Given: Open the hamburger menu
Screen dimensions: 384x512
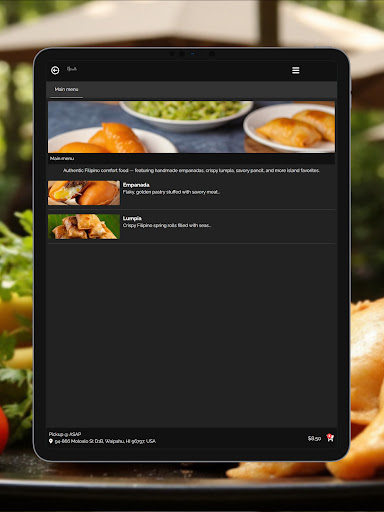Looking at the screenshot, I should coord(295,70).
